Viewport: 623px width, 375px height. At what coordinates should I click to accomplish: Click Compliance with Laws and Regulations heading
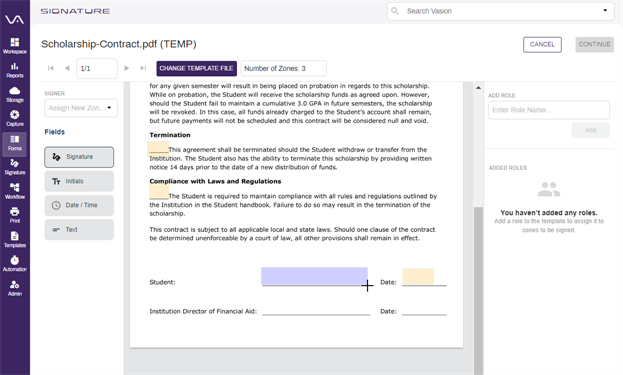tap(215, 182)
